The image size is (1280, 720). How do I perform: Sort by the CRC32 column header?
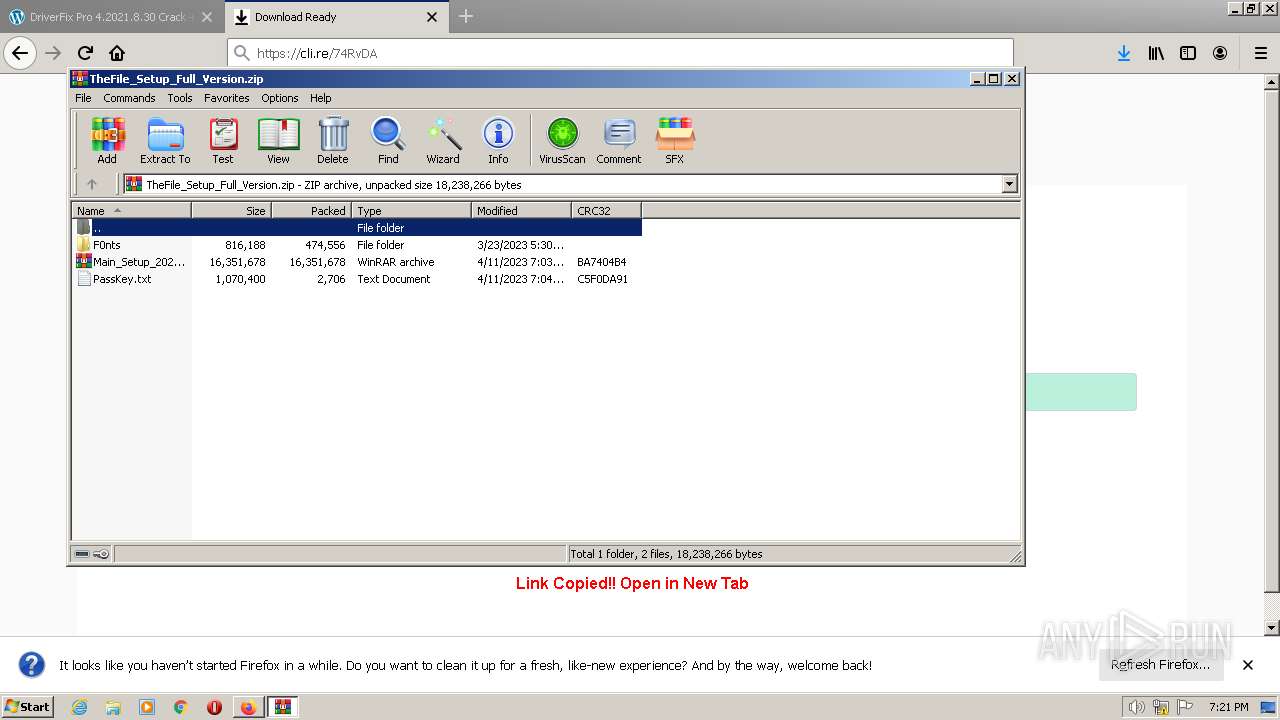(606, 210)
